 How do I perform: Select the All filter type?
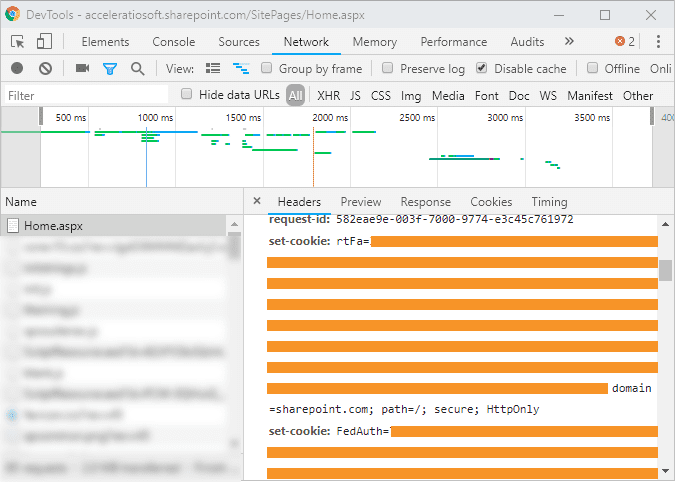295,95
